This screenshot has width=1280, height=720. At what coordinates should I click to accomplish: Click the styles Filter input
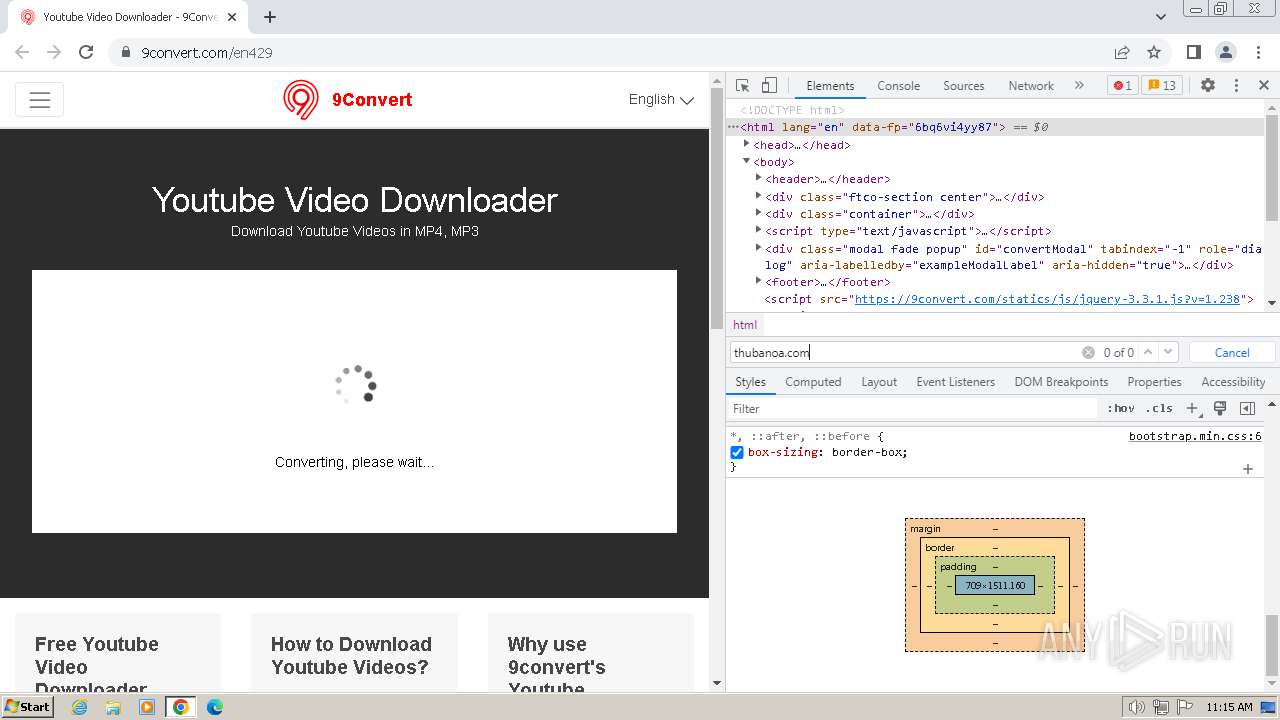[912, 408]
